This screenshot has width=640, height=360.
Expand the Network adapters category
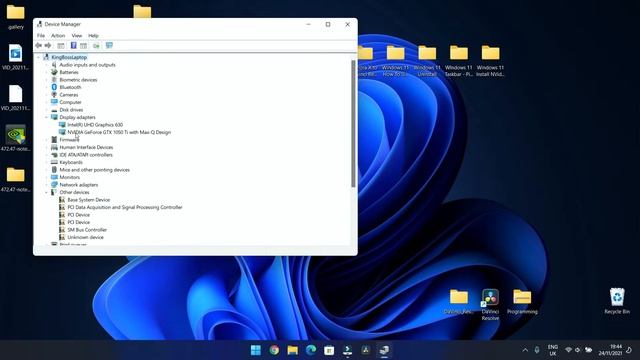point(47,185)
